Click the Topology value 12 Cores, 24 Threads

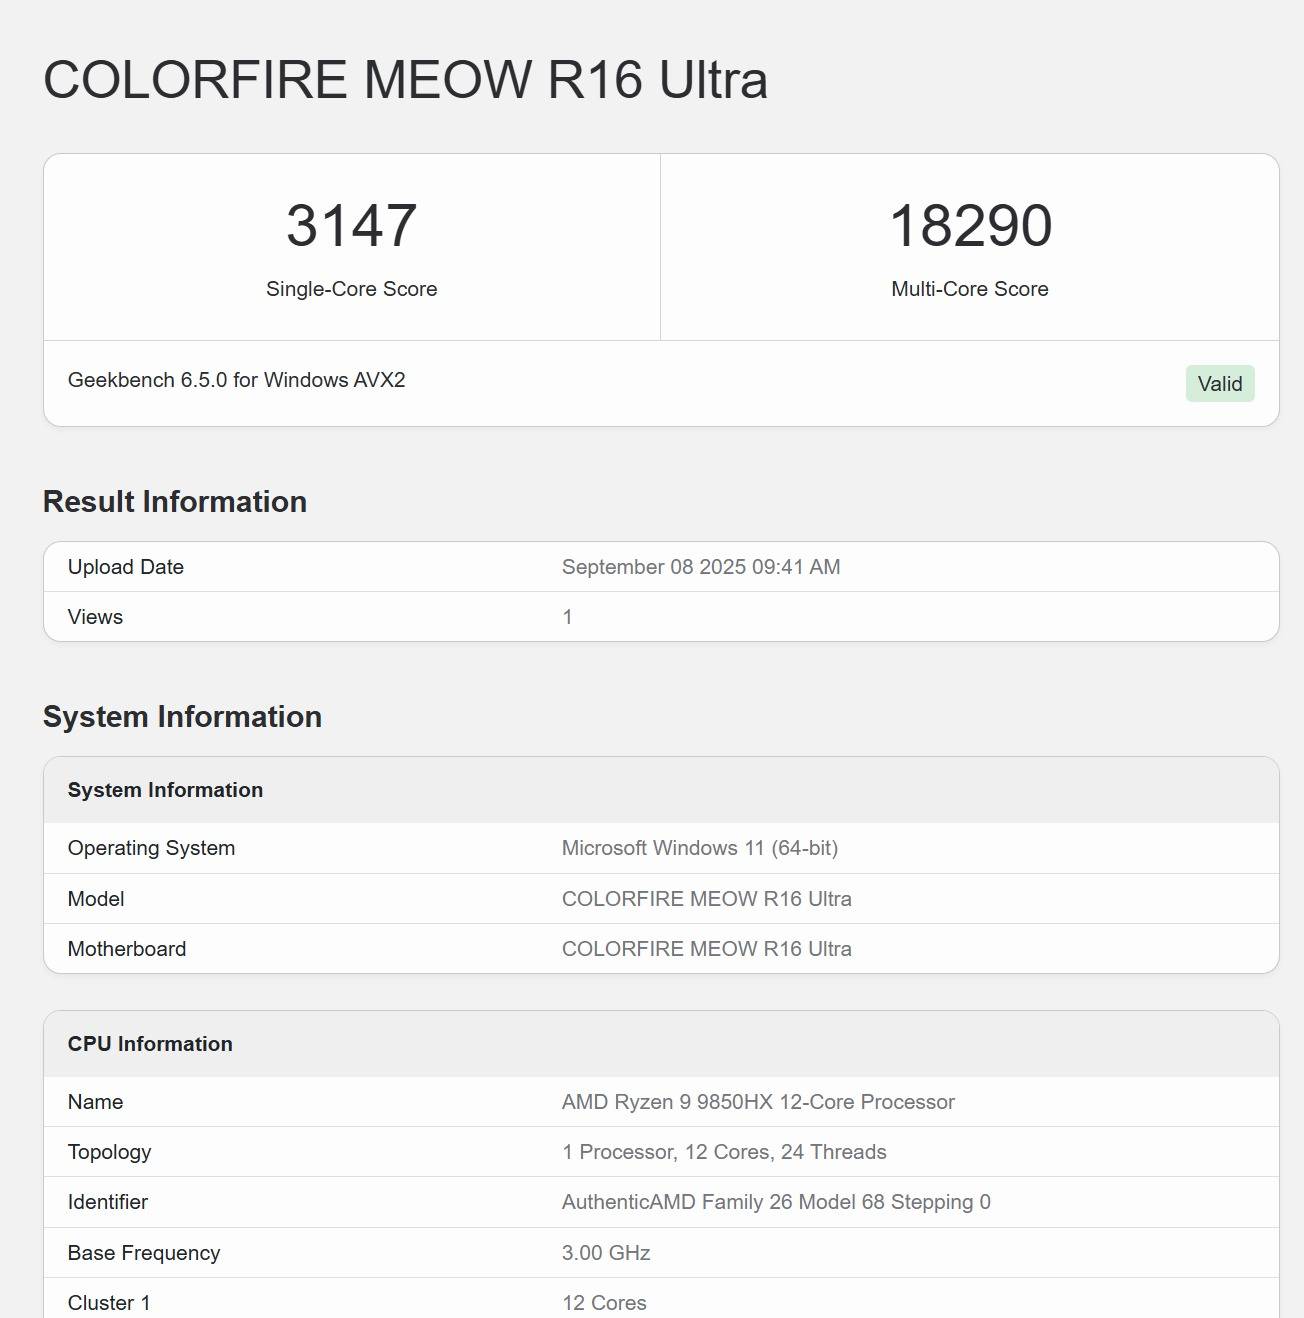click(x=723, y=1152)
